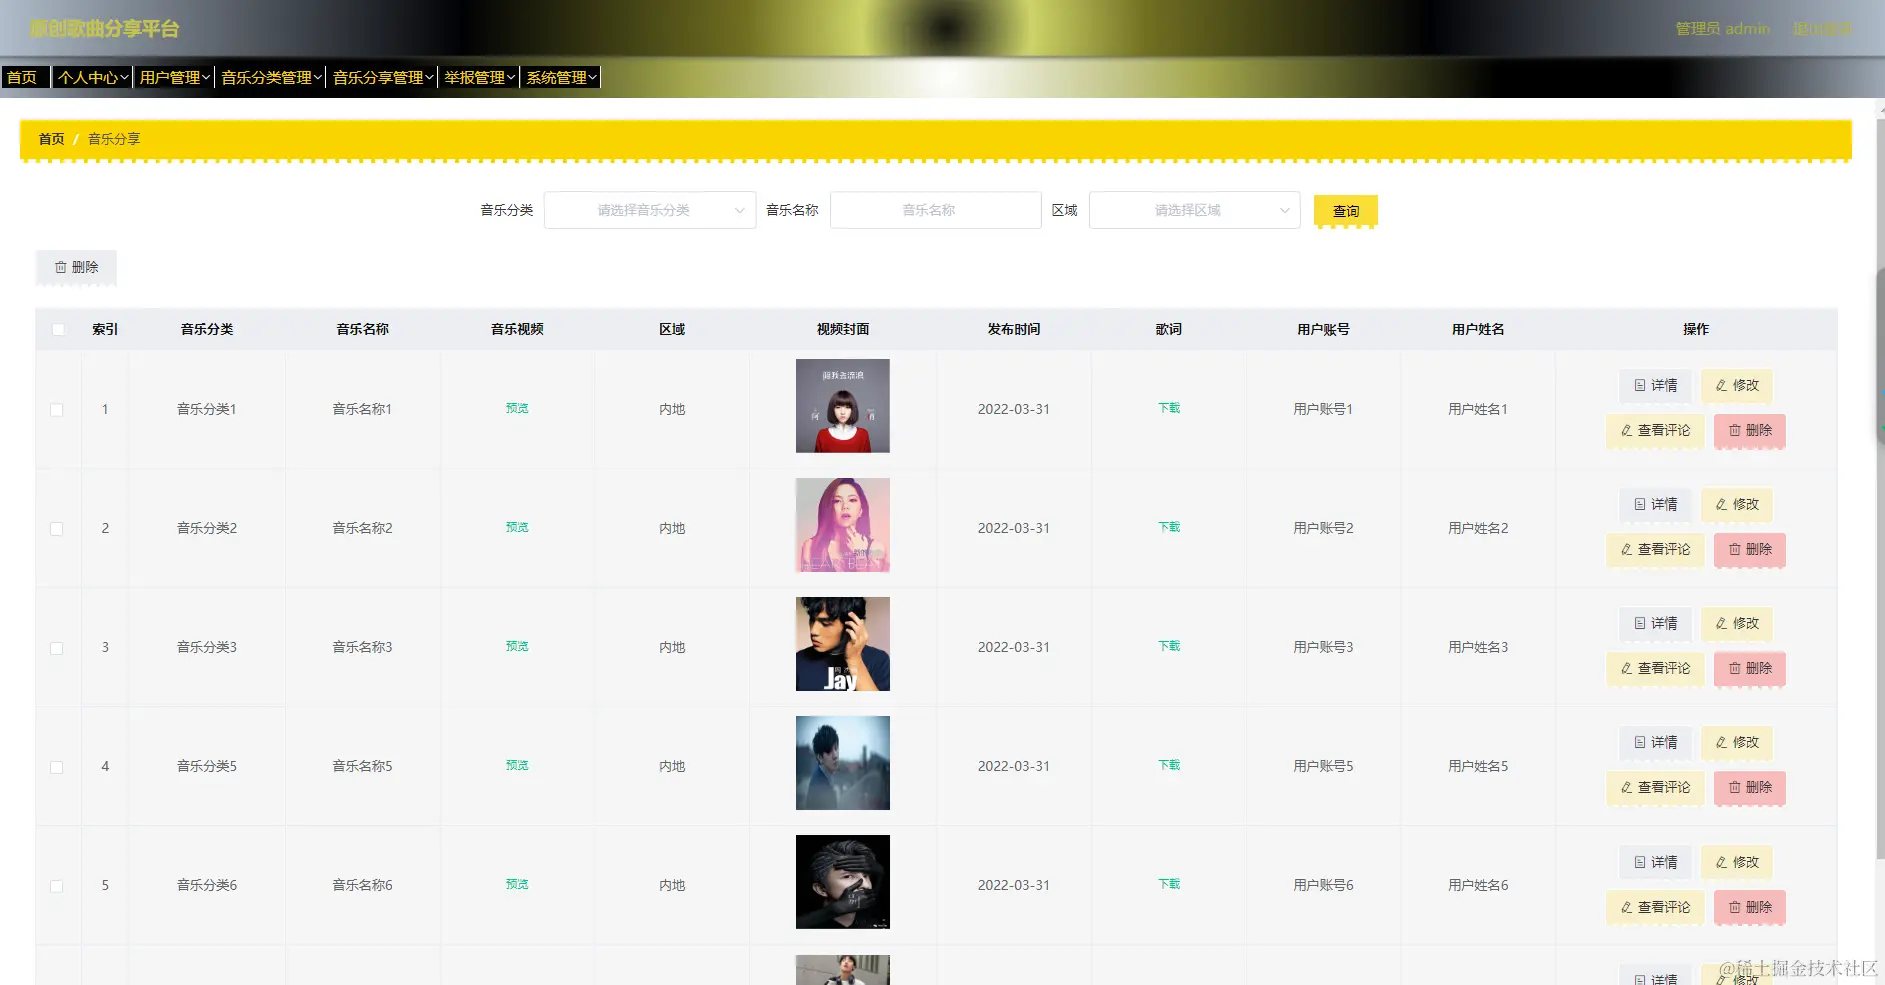The image size is (1885, 985).
Task: Click the logout link in the header
Action: click(1822, 29)
